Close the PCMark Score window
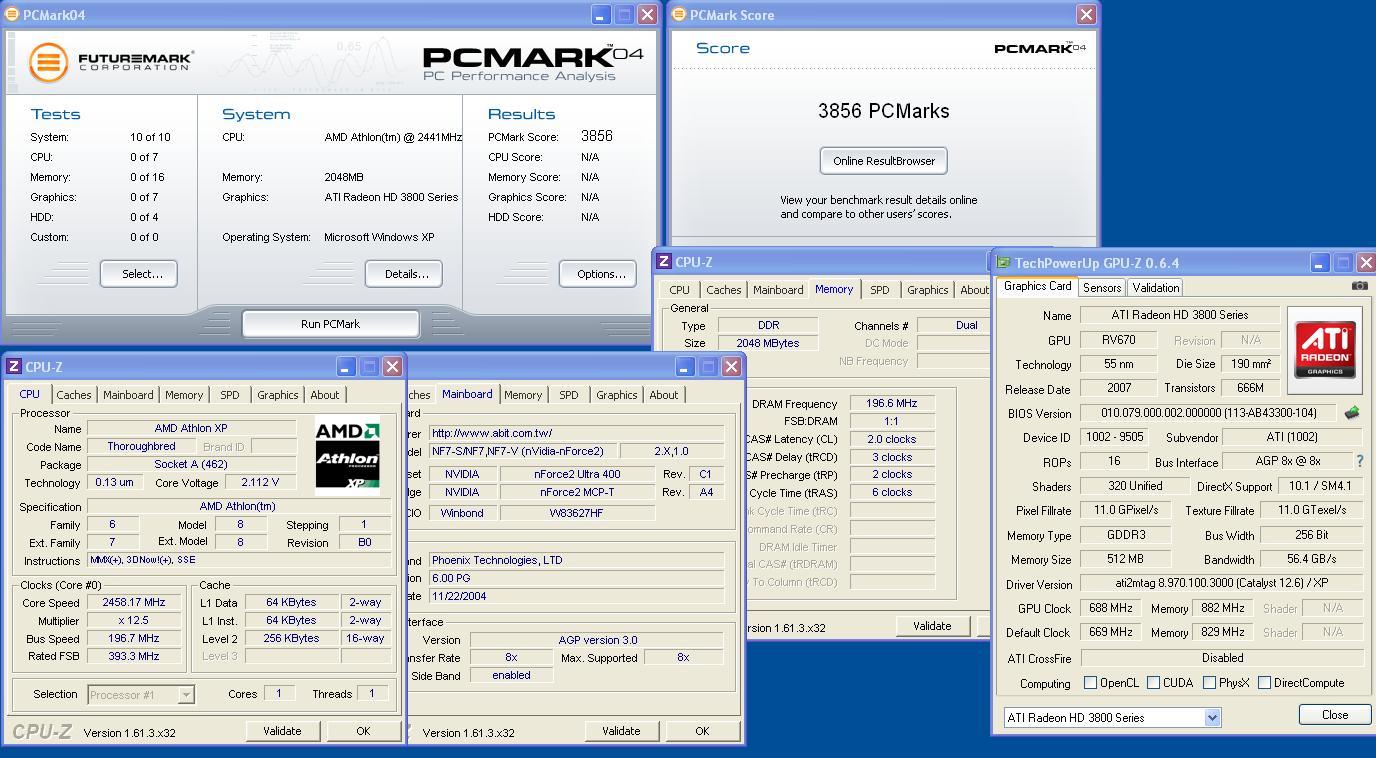The image size is (1376, 758). tap(1086, 15)
